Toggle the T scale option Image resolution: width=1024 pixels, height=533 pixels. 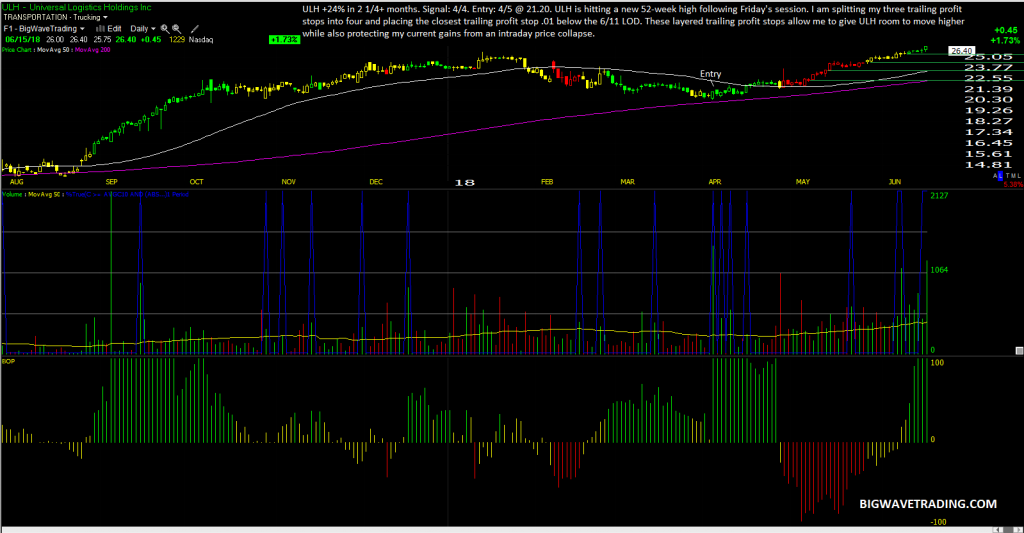[1008, 176]
